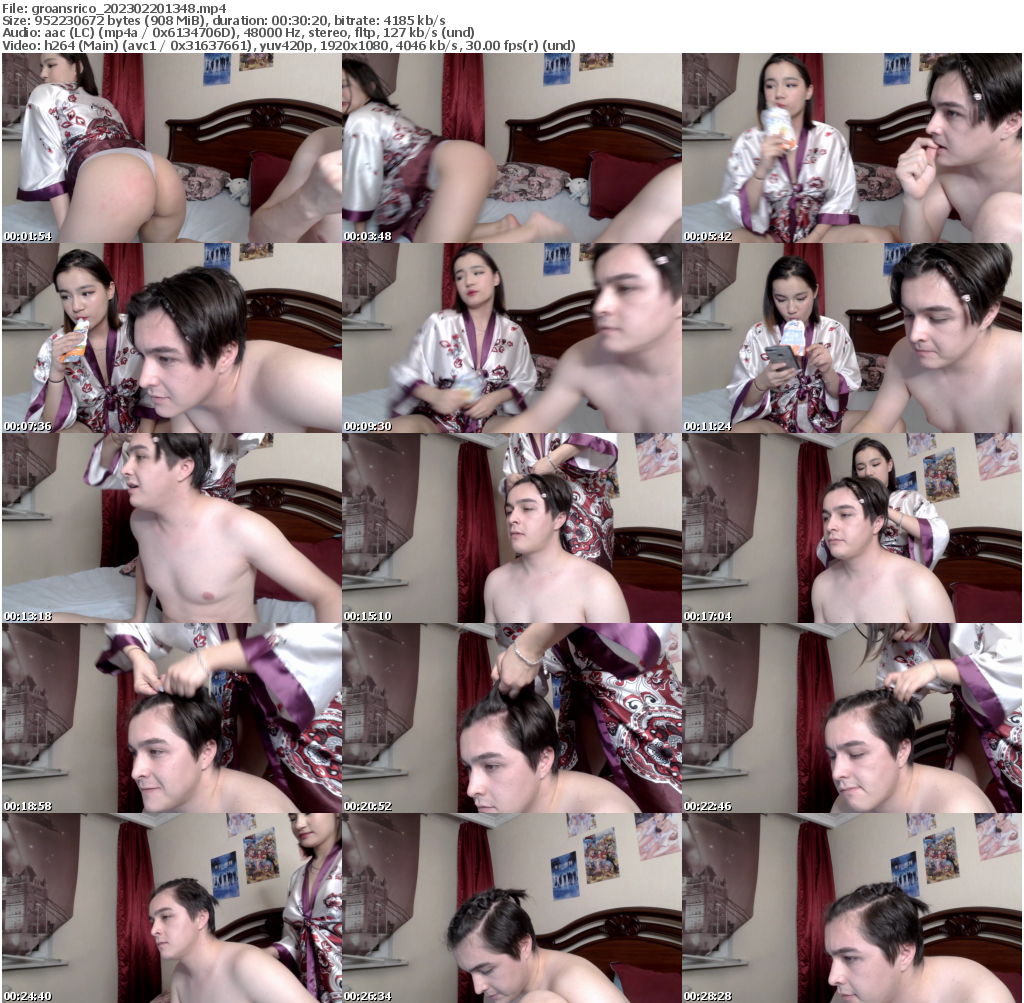The height and width of the screenshot is (1003, 1024).
Task: Click the frame with timestamp 00:22:46
Action: 851,718
